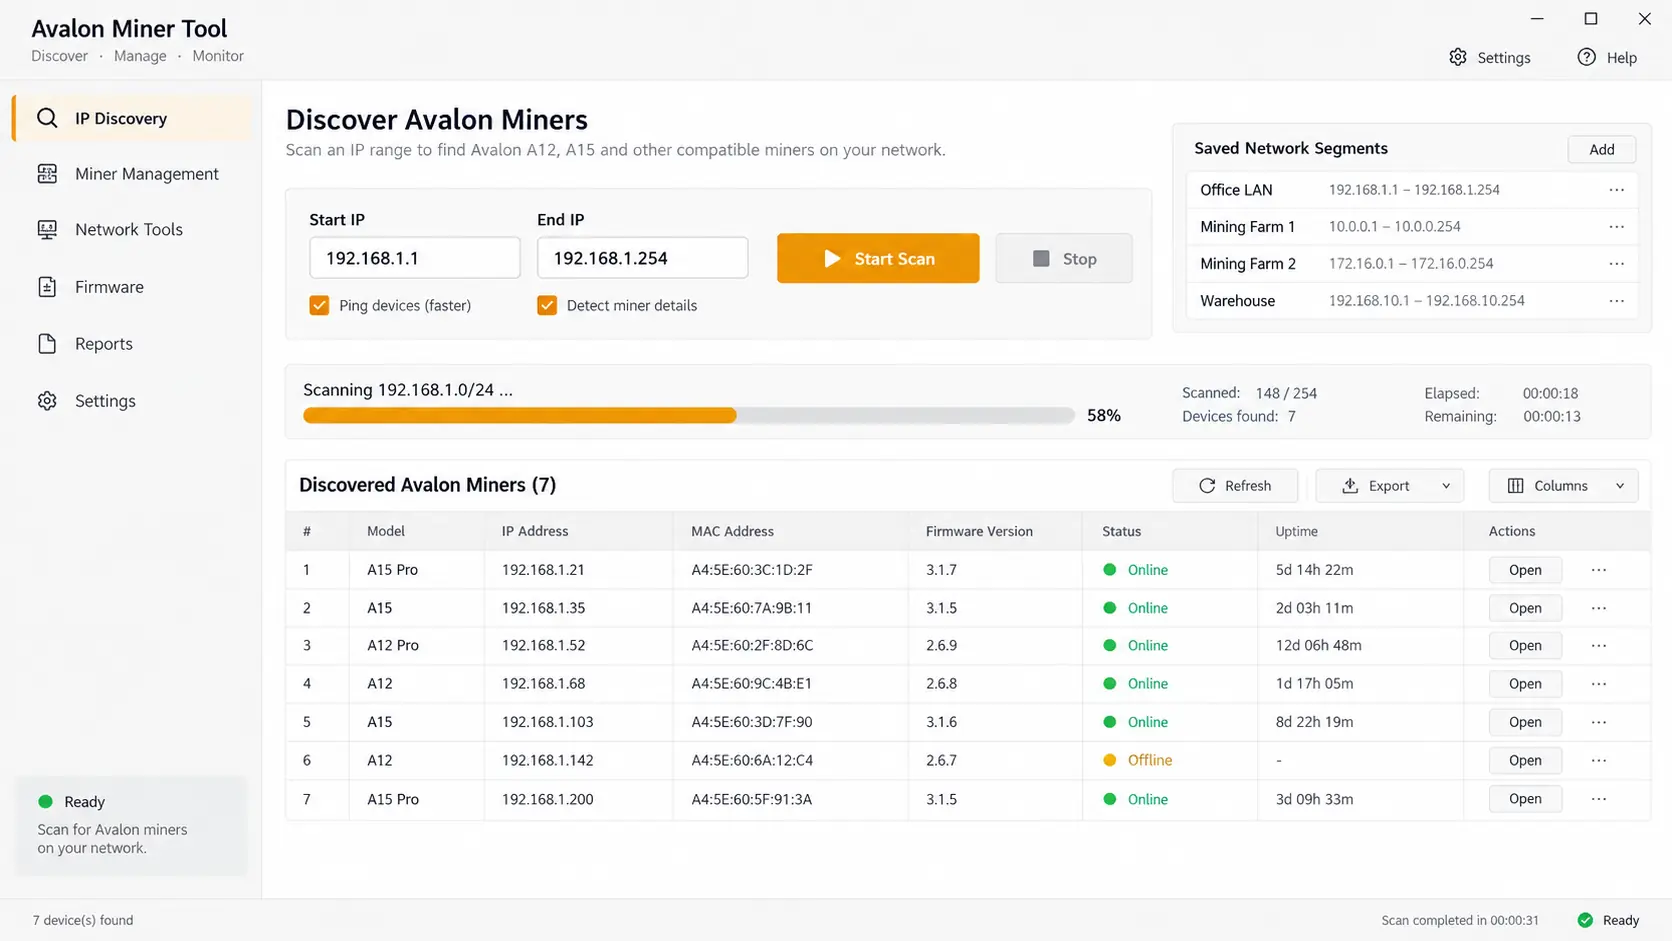The image size is (1672, 941).
Task: Expand the Export dropdown arrow
Action: click(x=1446, y=486)
